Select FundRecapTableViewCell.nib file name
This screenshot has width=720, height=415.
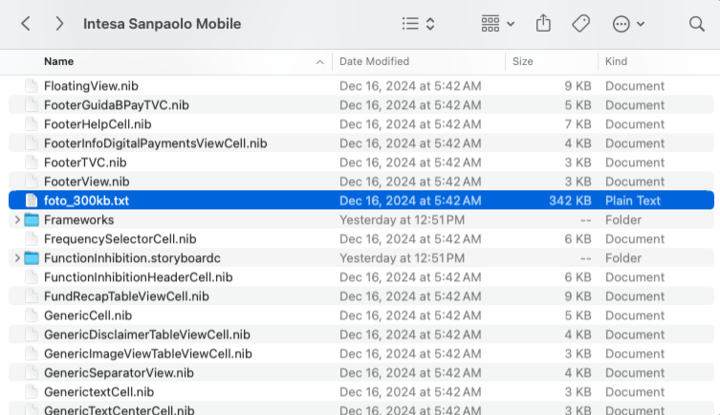coord(127,297)
